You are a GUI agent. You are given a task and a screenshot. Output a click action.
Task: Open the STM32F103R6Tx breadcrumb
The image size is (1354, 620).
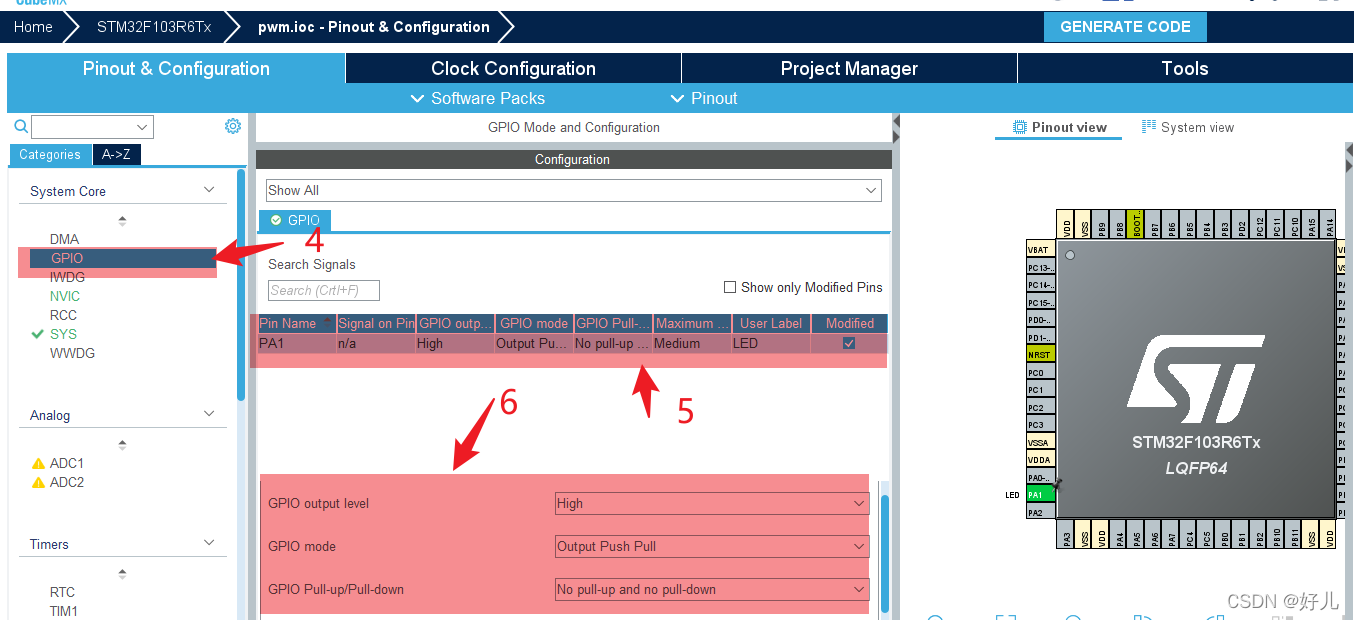pyautogui.click(x=154, y=27)
